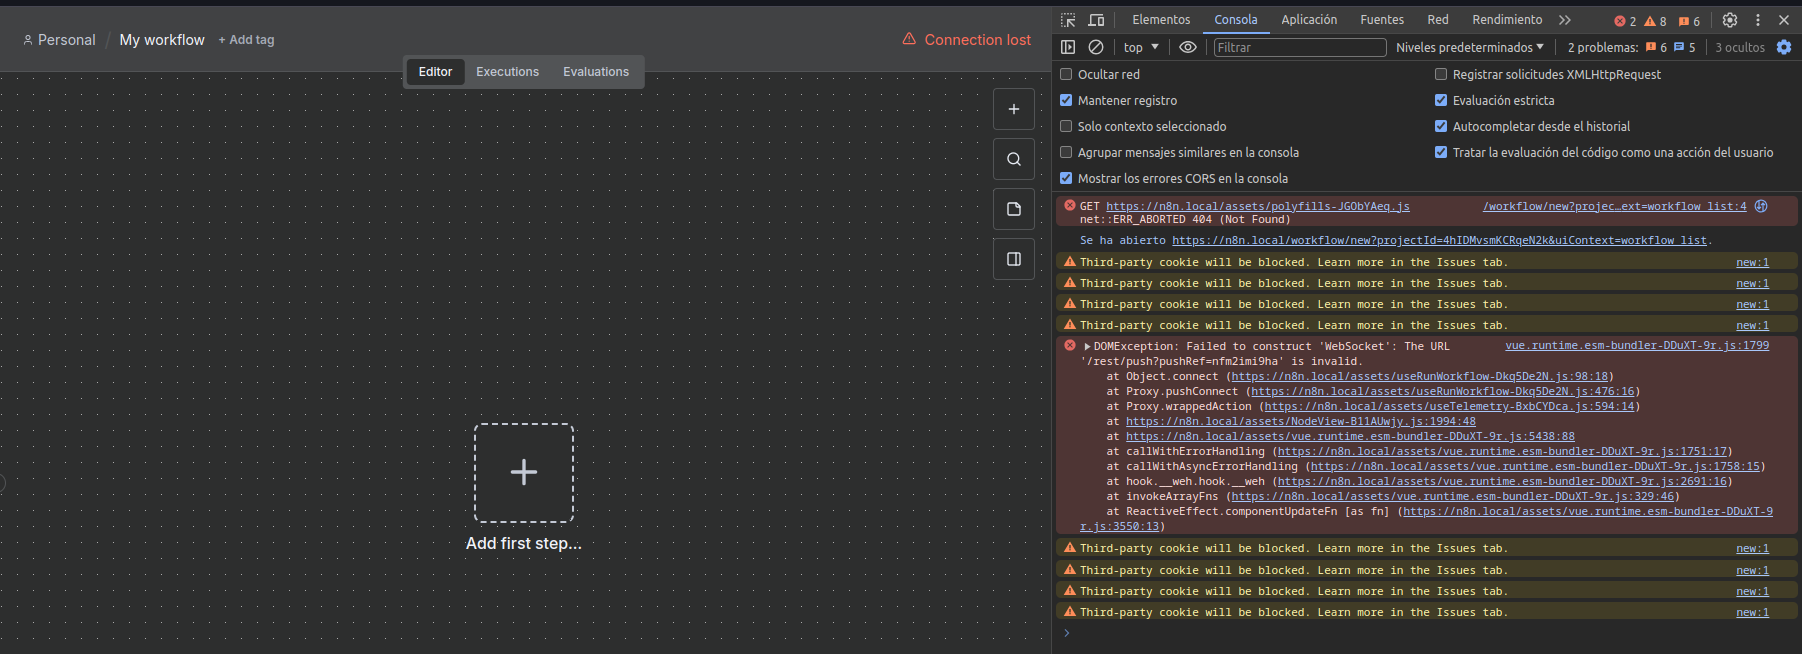Open DevTools settings gear icon
Screen dimensions: 1802x654
coord(1730,20)
